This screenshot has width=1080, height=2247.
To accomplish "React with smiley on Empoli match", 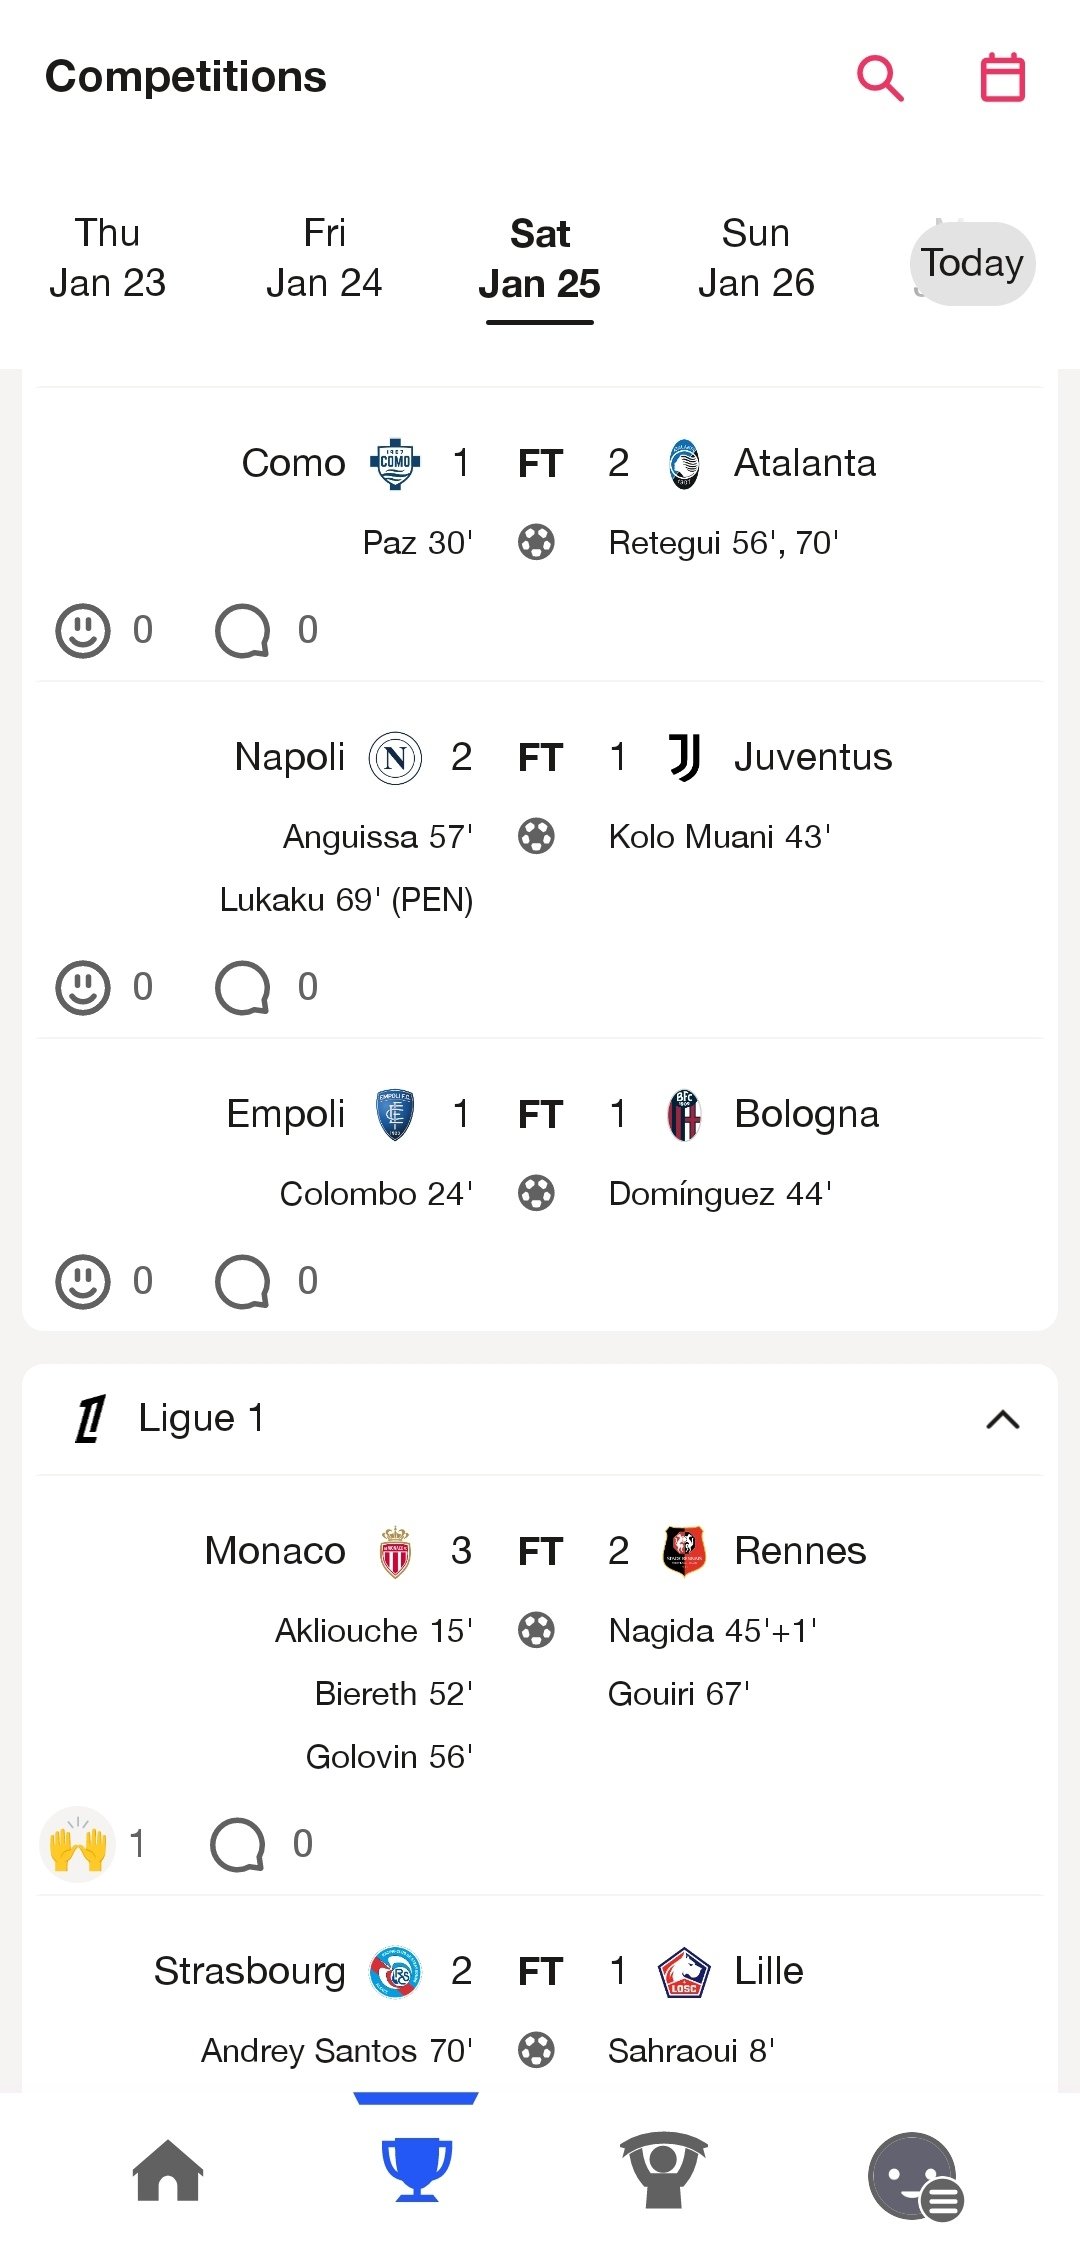I will point(83,1281).
